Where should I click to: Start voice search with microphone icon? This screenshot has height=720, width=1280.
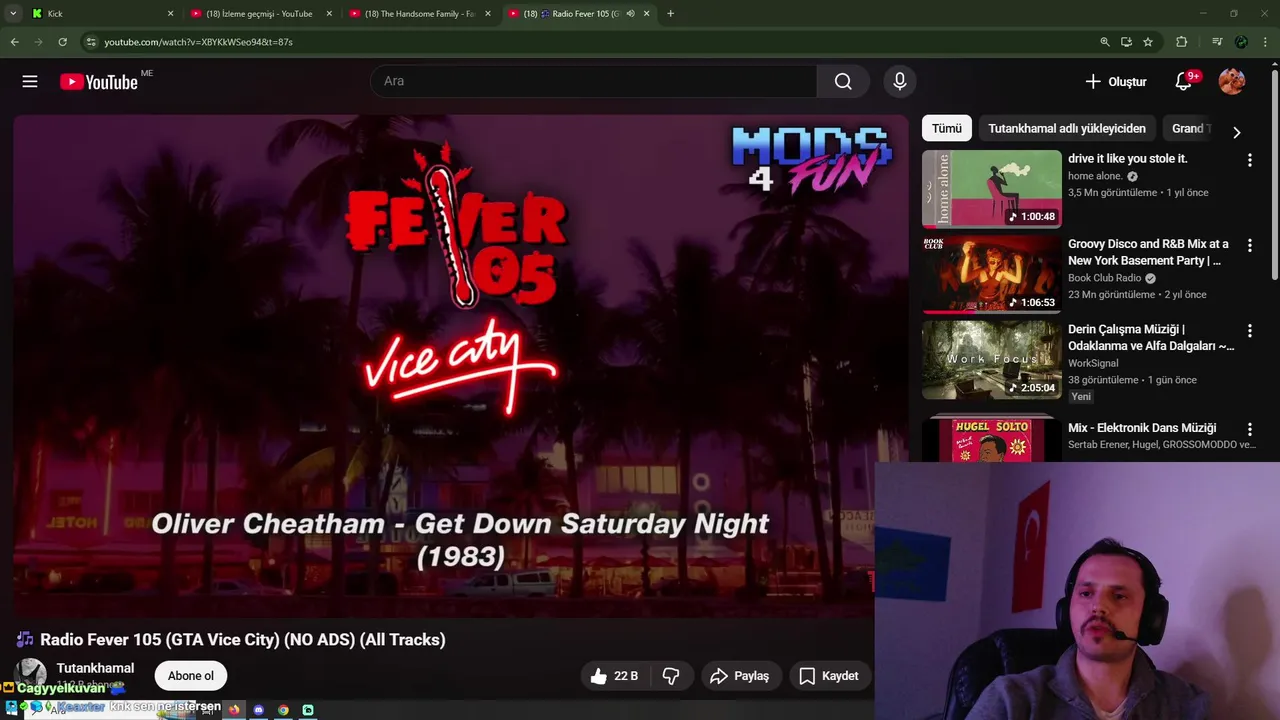[899, 82]
